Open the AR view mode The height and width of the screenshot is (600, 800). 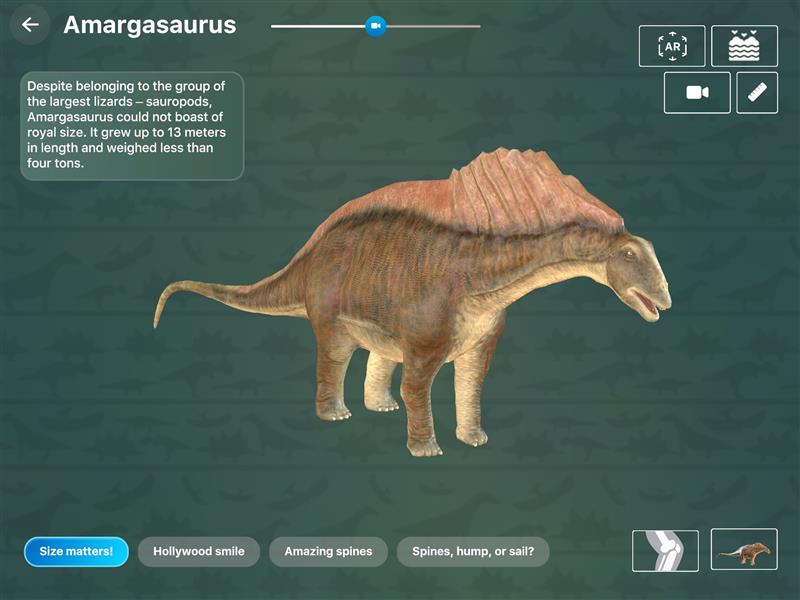click(x=672, y=46)
